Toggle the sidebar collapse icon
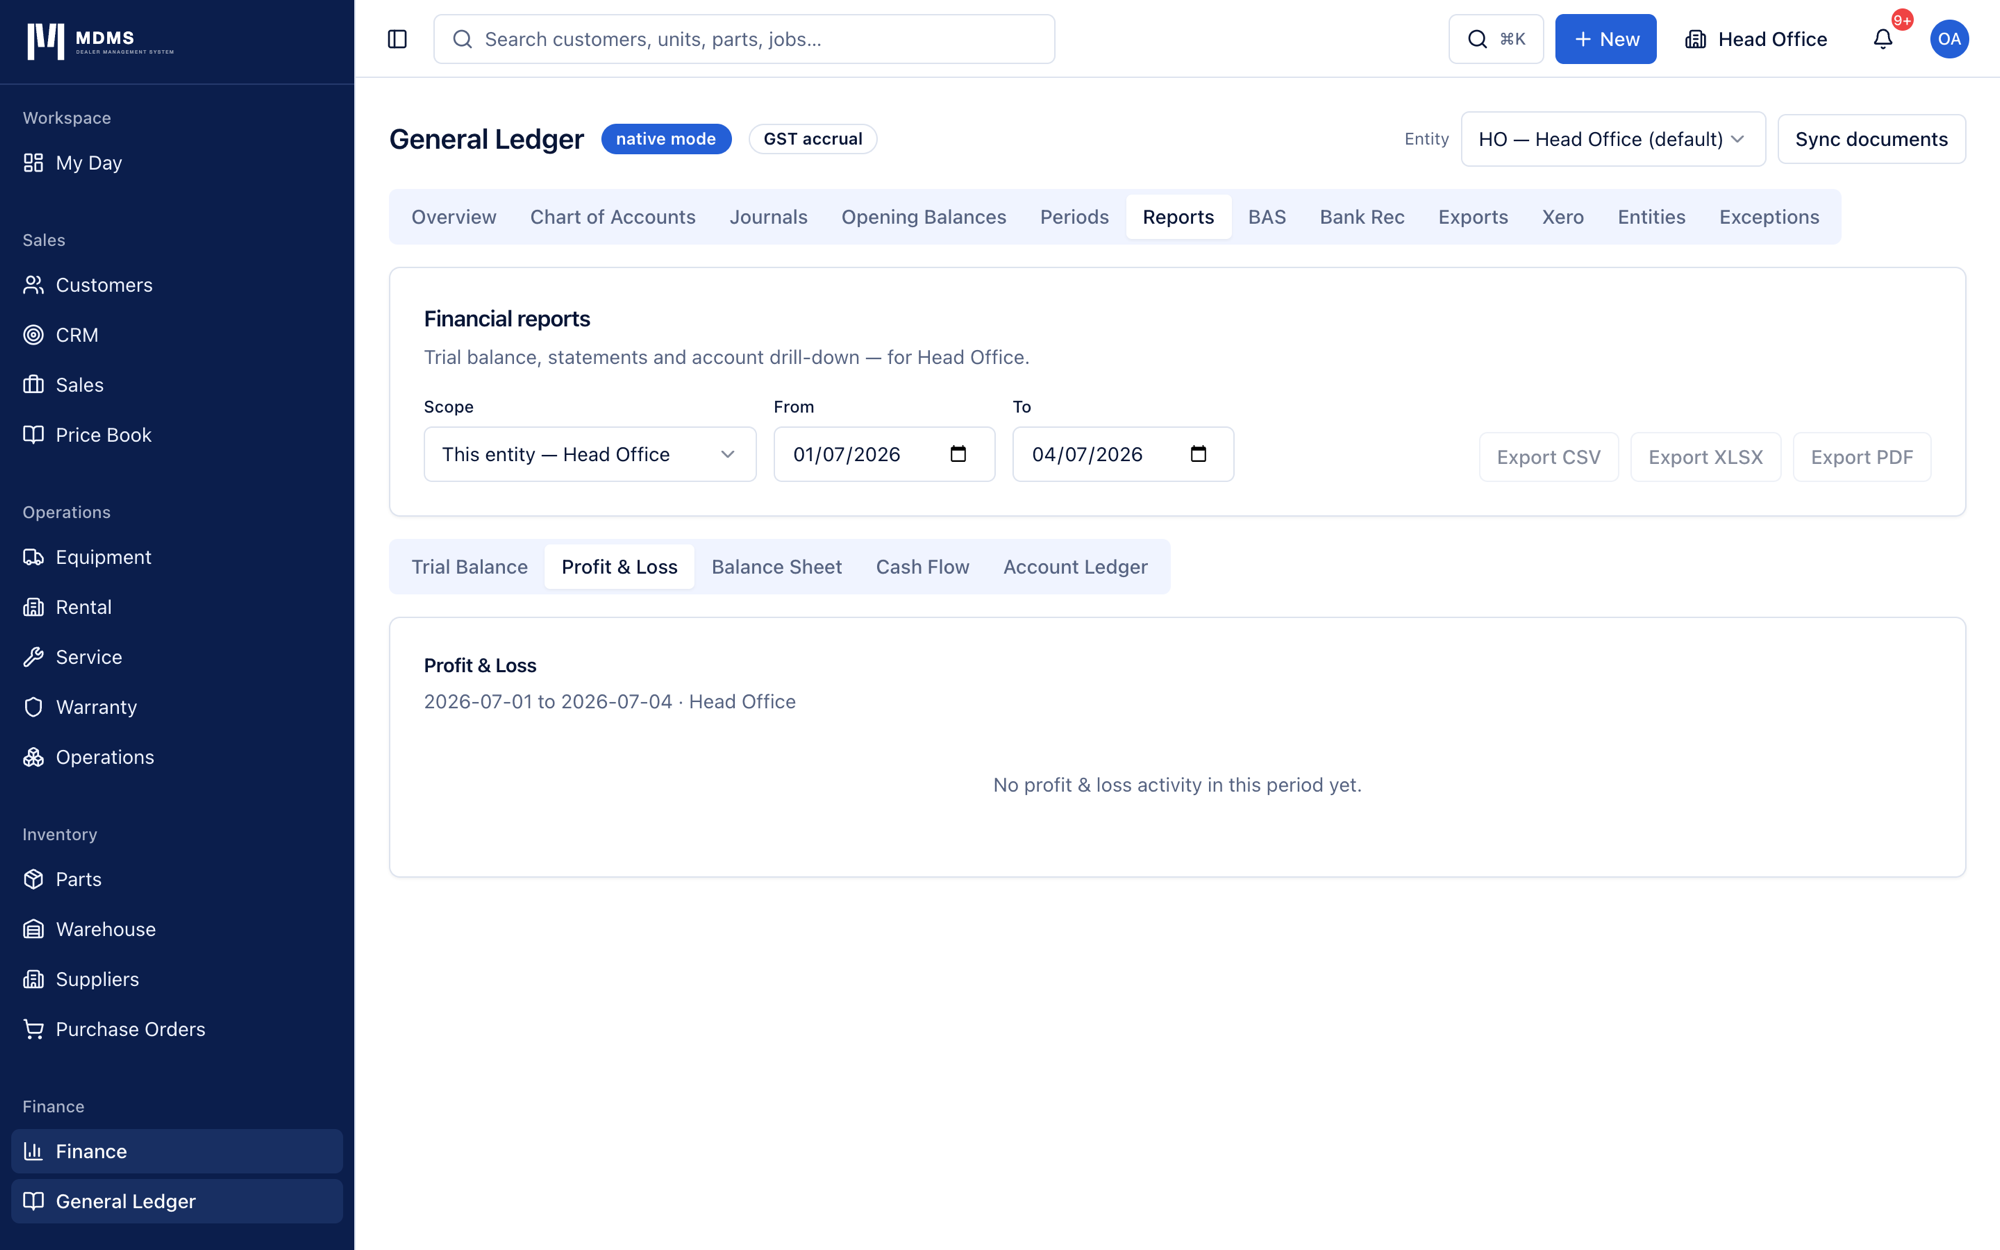This screenshot has height=1250, width=2000. [x=397, y=39]
